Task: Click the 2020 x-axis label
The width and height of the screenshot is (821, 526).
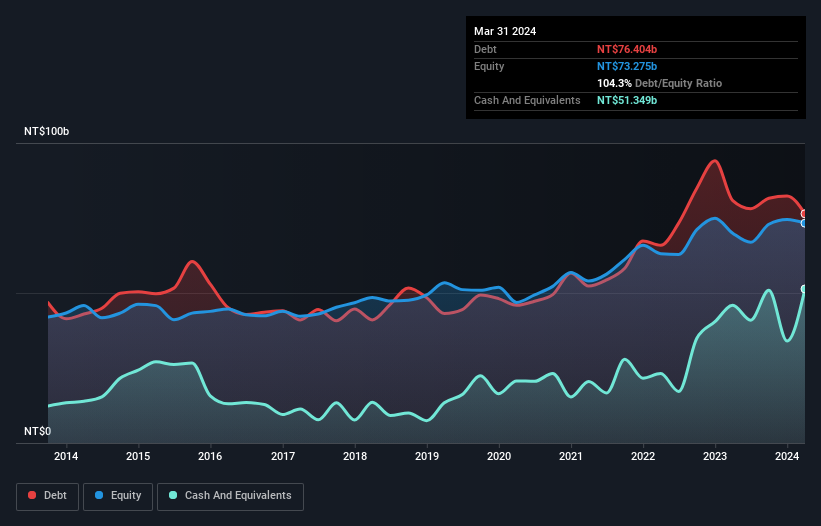Action: (x=499, y=456)
